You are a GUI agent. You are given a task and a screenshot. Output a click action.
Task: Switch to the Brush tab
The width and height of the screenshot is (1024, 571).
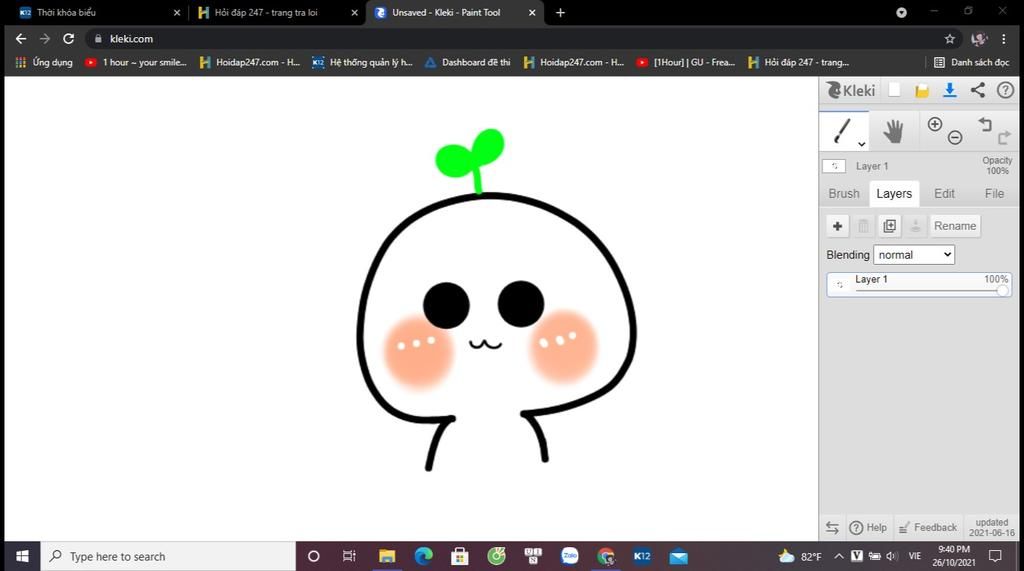pyautogui.click(x=844, y=193)
